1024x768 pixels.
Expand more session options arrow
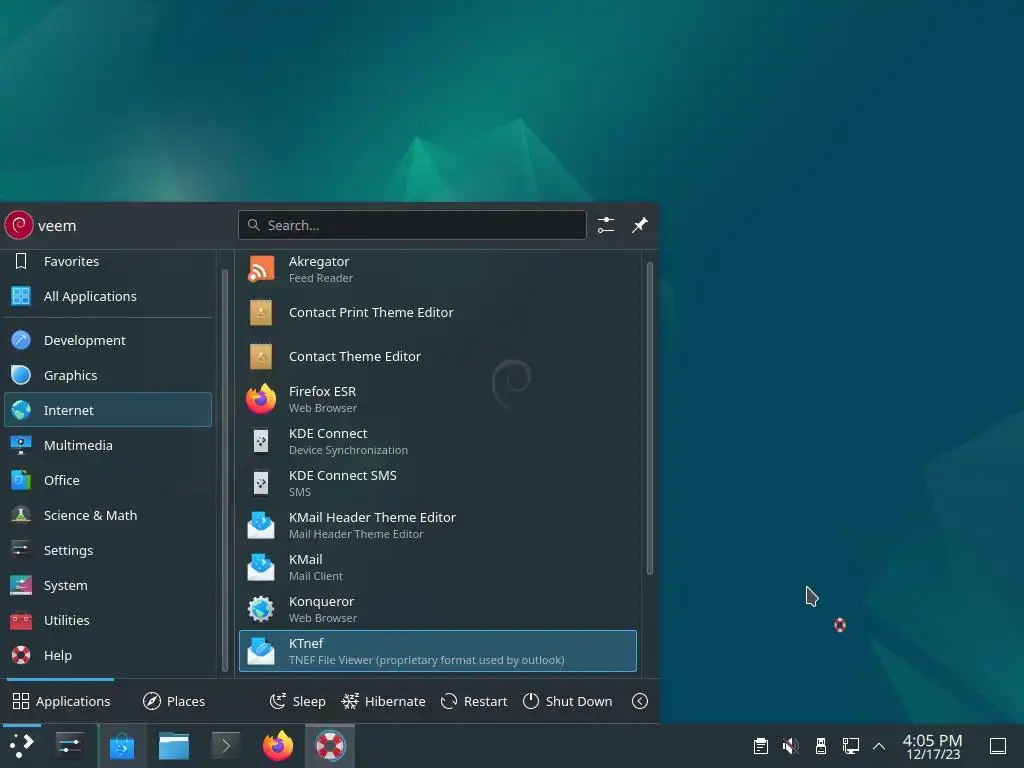tap(640, 701)
